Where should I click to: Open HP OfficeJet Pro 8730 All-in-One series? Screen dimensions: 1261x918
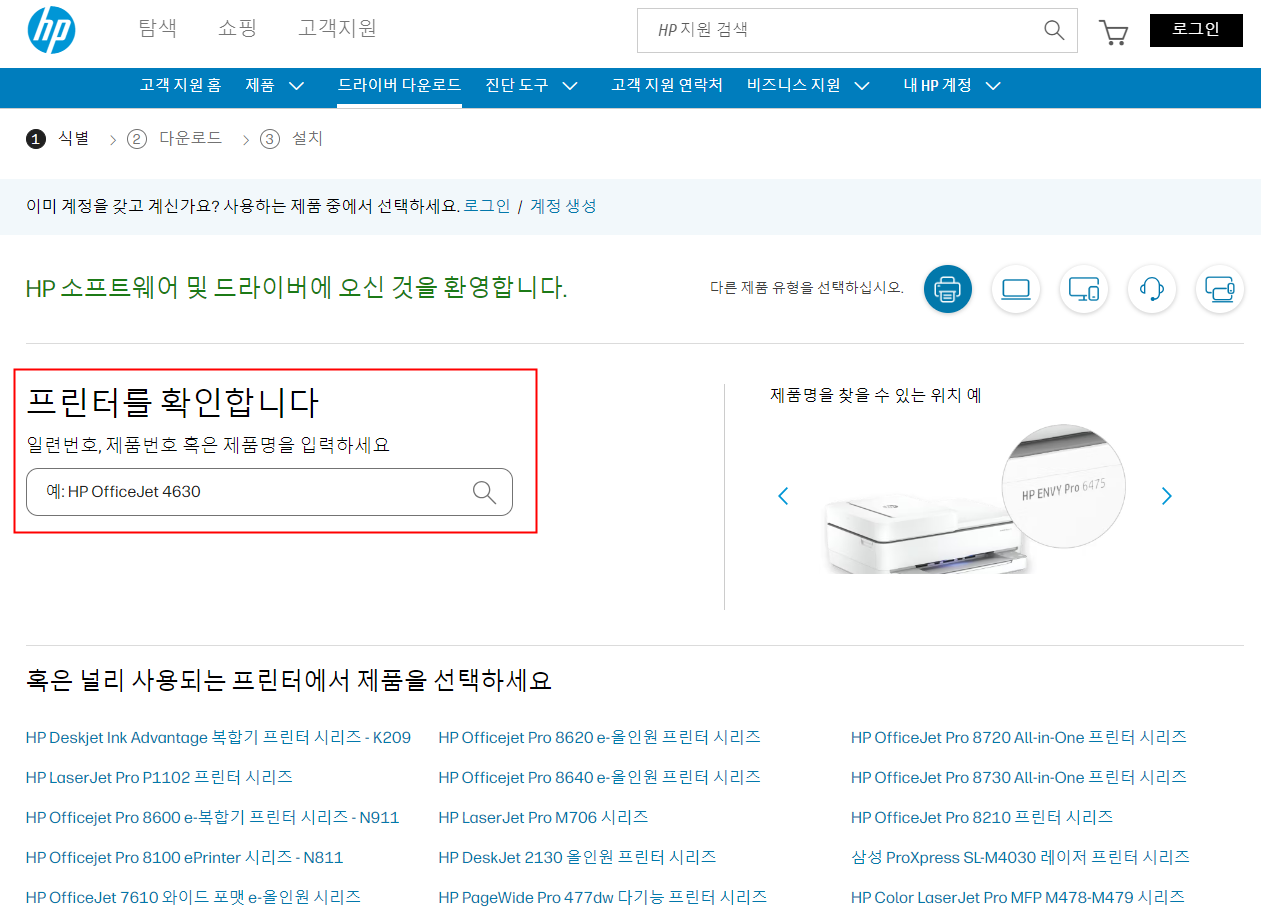coord(1018,778)
